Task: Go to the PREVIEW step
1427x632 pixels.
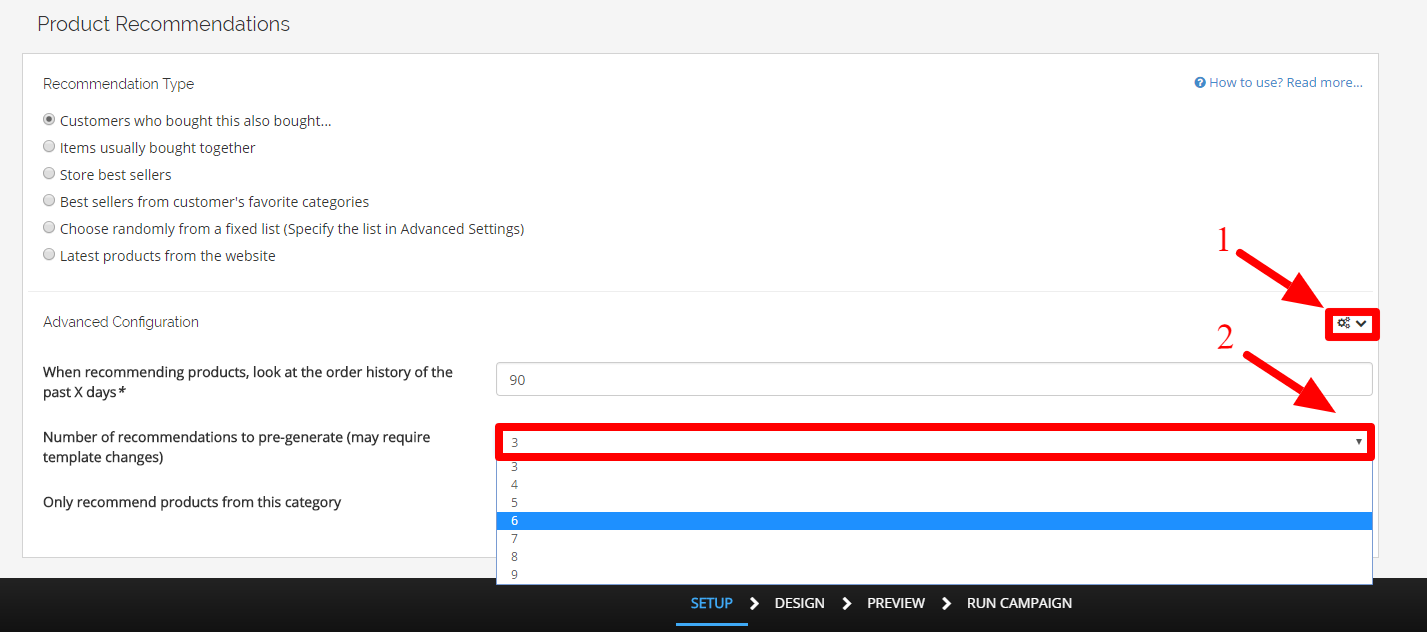Action: [x=896, y=603]
